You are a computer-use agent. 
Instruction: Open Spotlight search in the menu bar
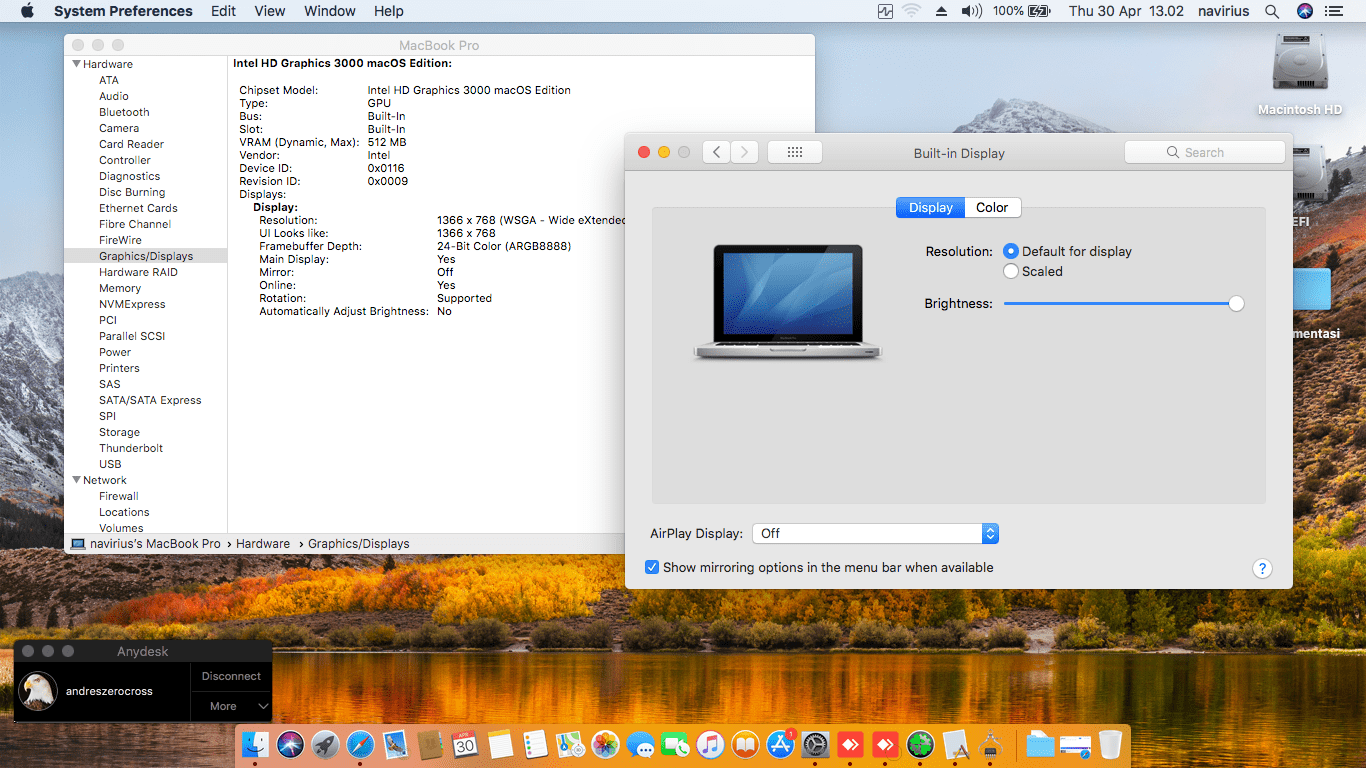(1271, 11)
